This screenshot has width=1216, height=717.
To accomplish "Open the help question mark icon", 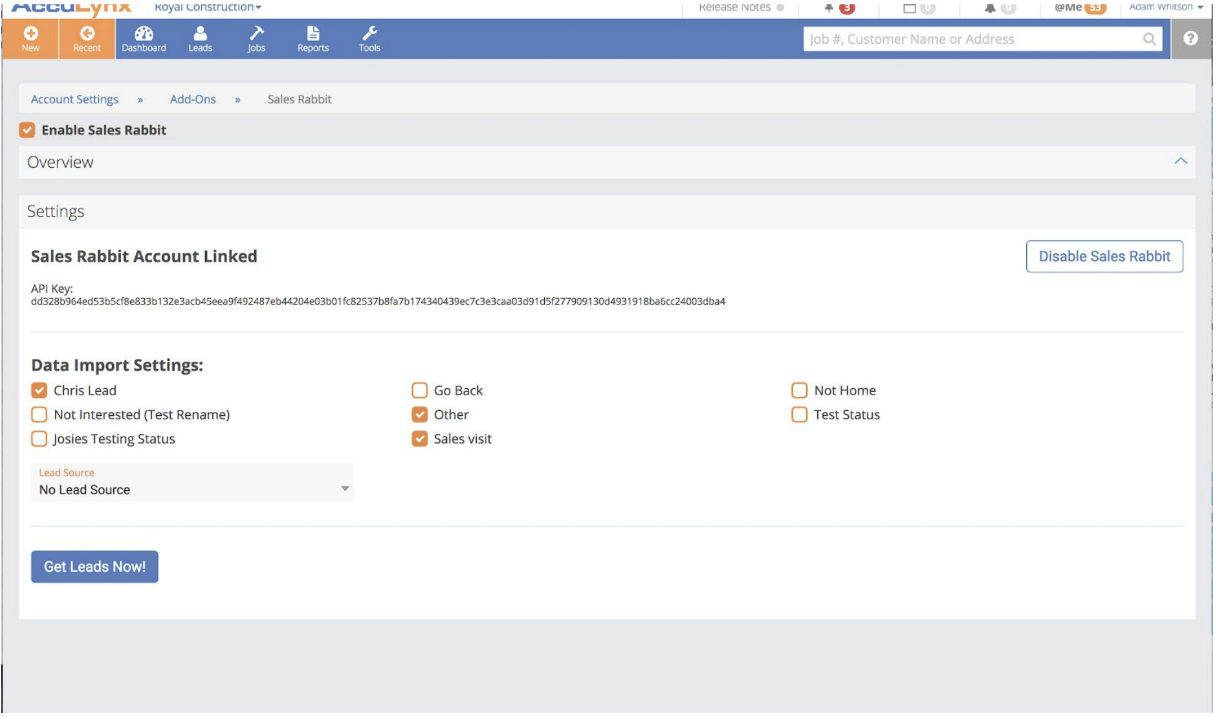I will pos(1190,39).
